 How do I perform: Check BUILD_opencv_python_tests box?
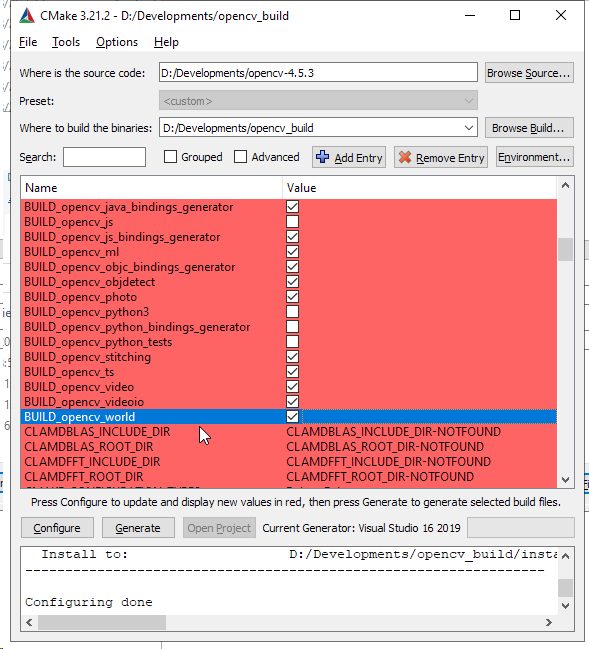click(x=292, y=341)
